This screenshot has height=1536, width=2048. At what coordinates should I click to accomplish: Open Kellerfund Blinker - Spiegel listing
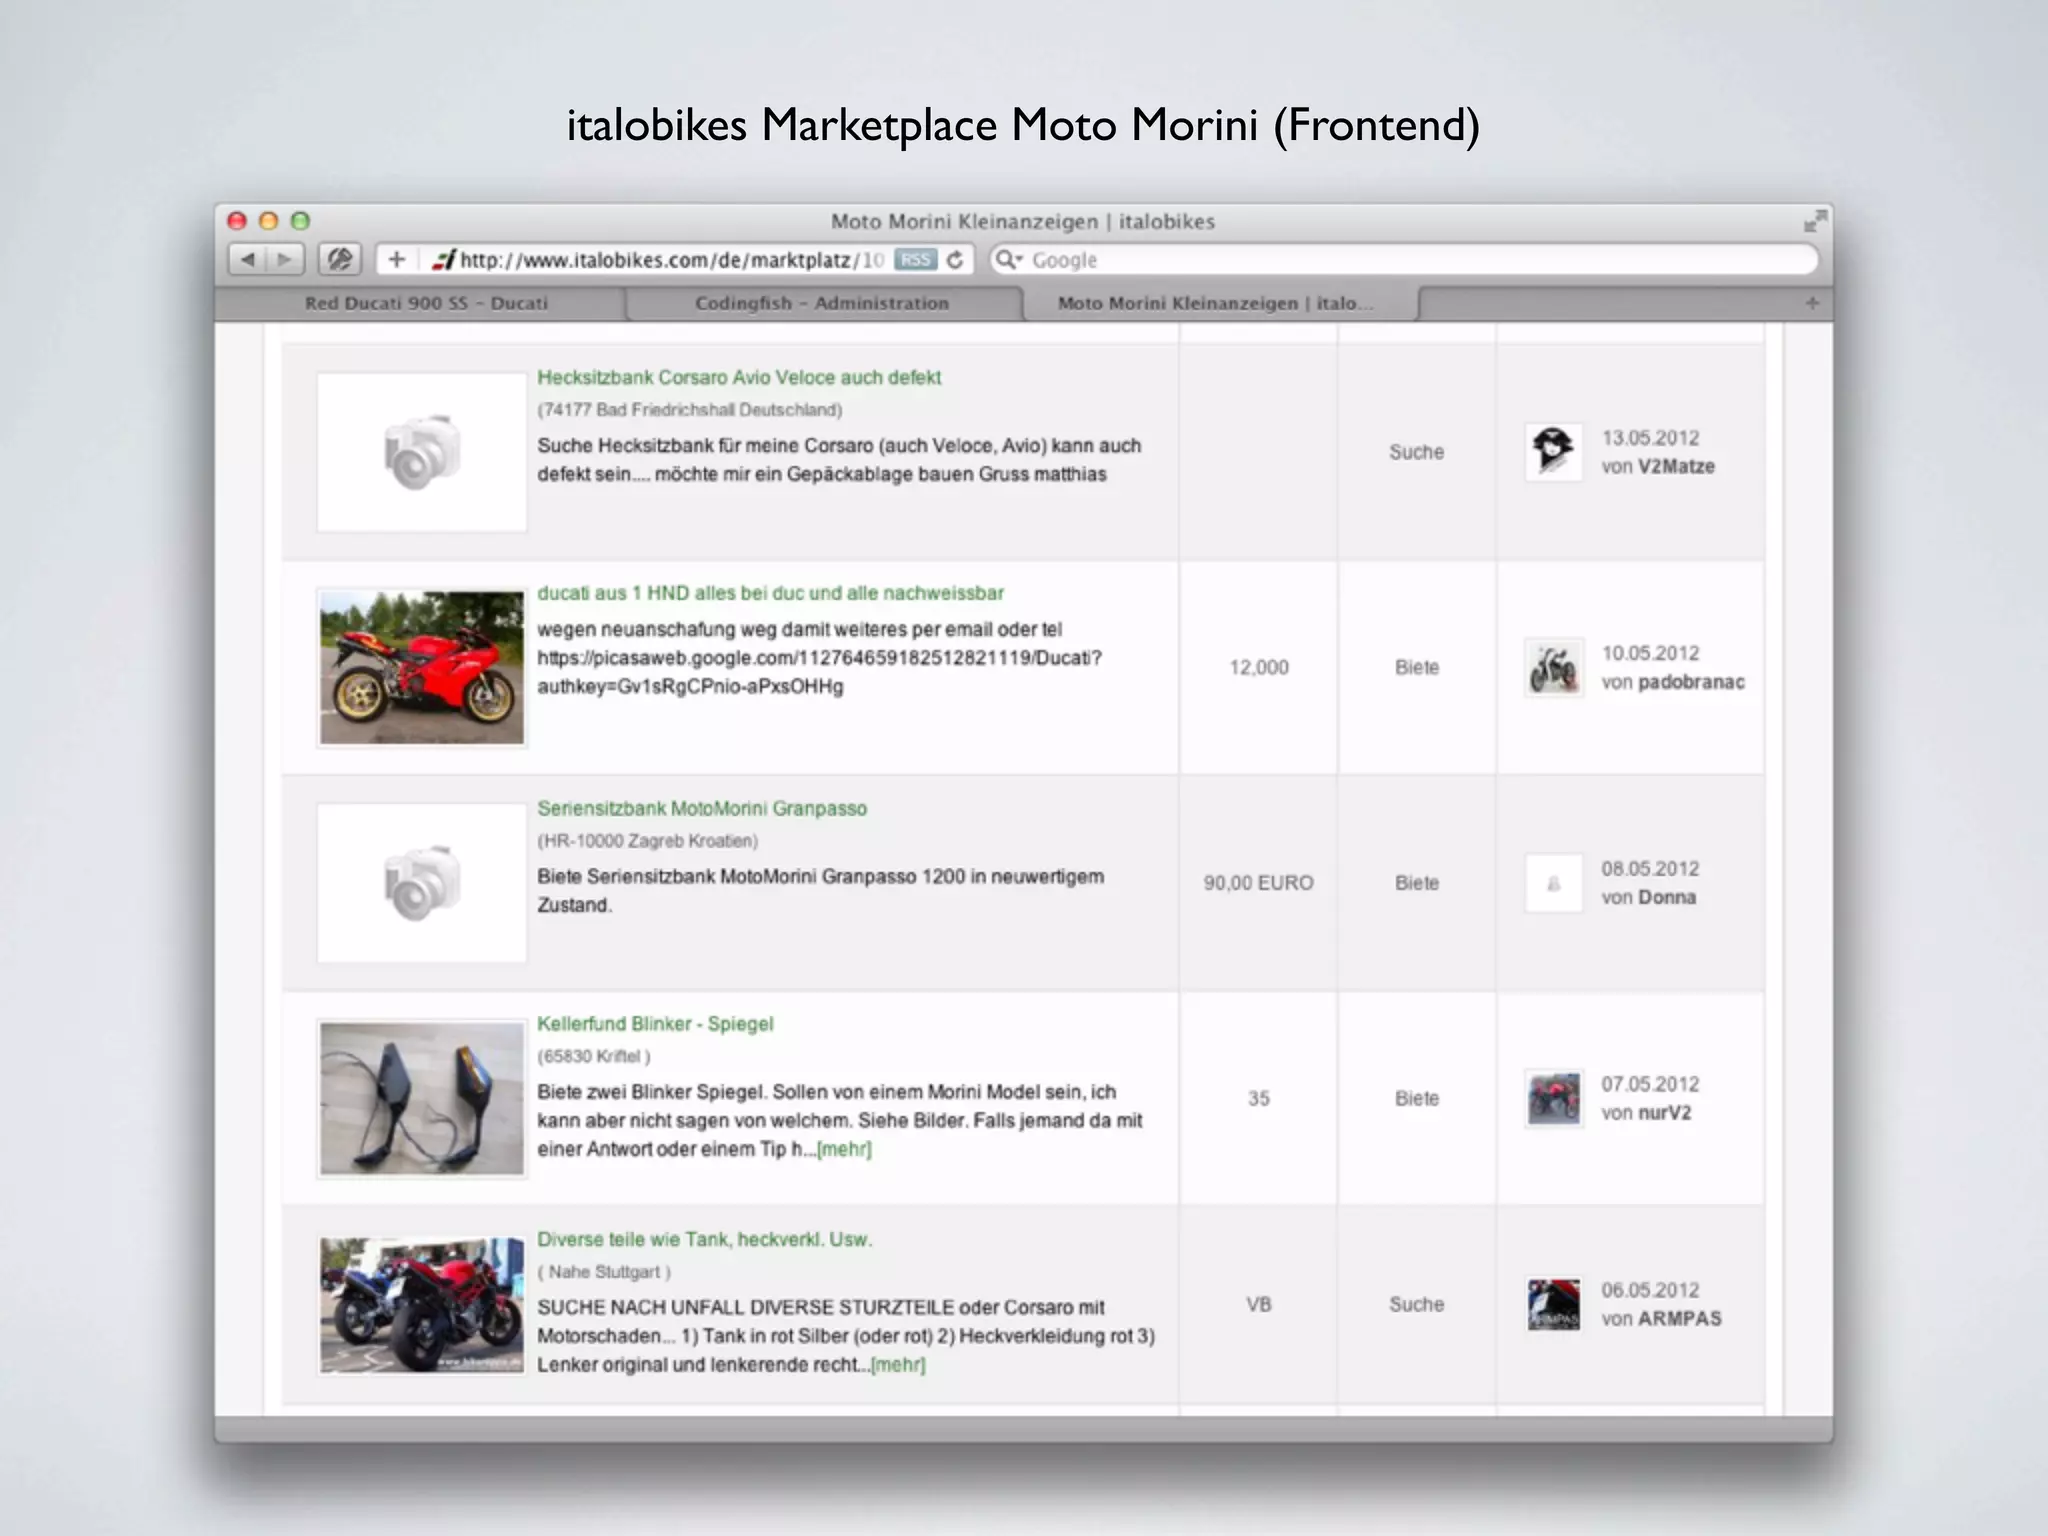tap(655, 1024)
